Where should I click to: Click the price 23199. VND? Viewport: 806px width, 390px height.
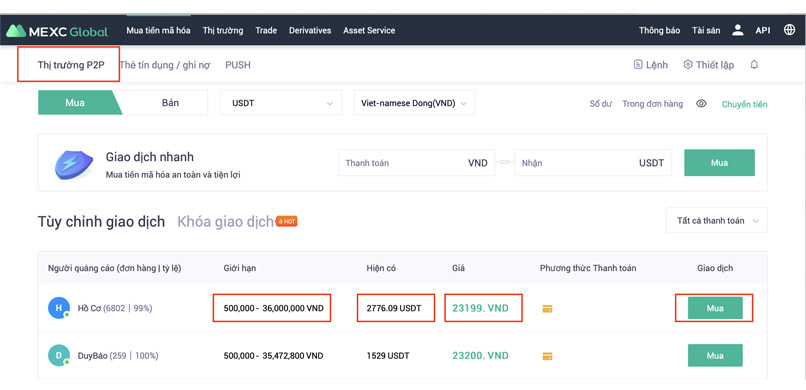tap(480, 308)
